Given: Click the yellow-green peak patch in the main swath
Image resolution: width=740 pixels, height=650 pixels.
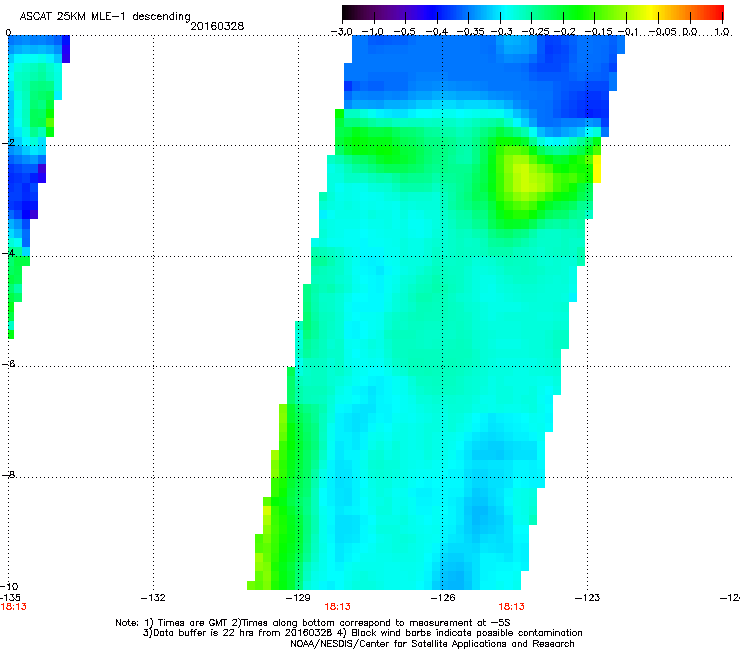Looking at the screenshot, I should pyautogui.click(x=529, y=179).
